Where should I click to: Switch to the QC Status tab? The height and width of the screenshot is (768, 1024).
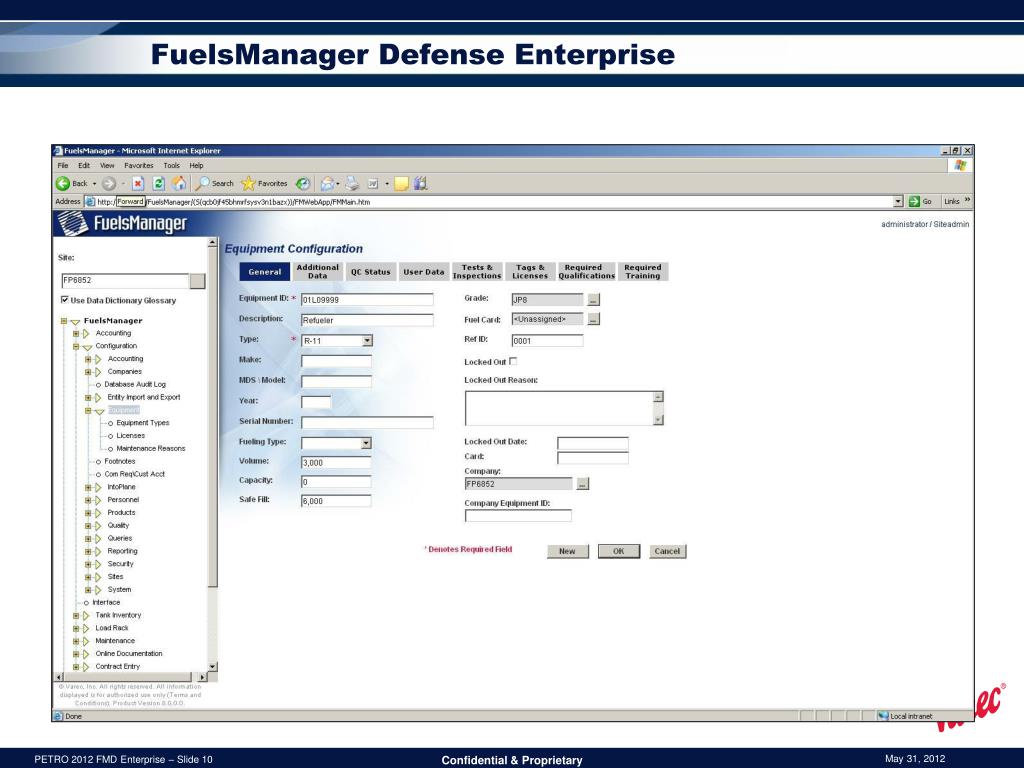(370, 272)
